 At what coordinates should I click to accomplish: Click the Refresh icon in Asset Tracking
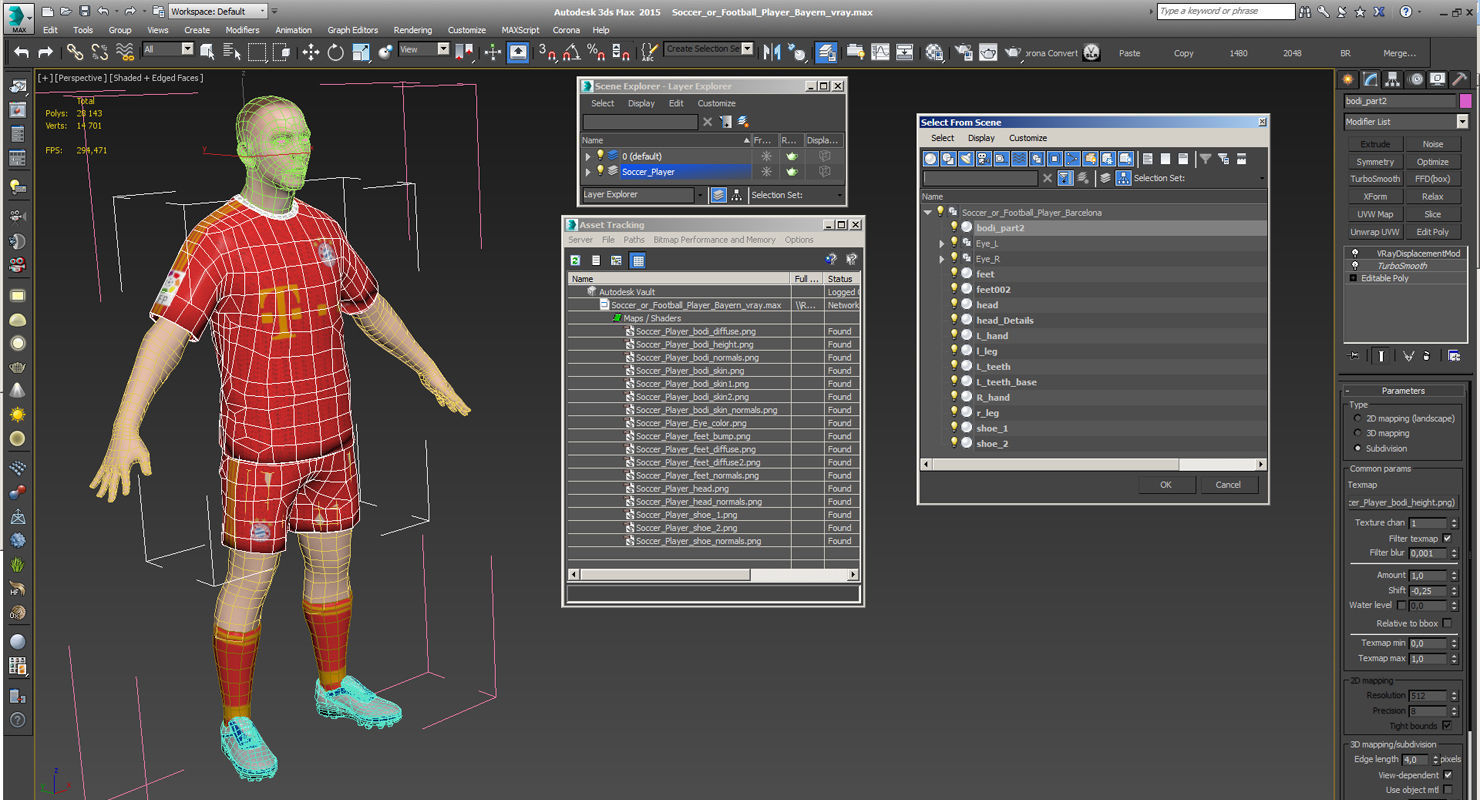(x=576, y=260)
